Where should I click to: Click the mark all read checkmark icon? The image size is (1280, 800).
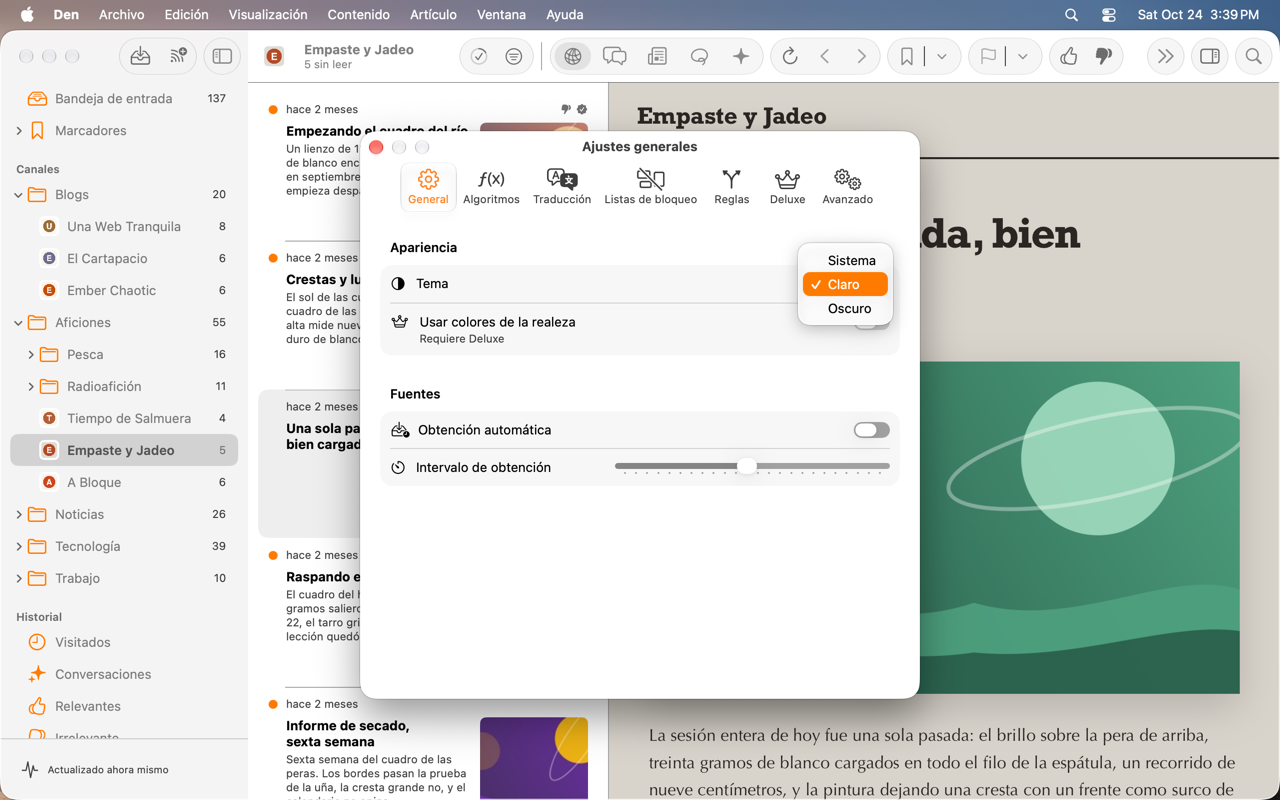(x=479, y=57)
